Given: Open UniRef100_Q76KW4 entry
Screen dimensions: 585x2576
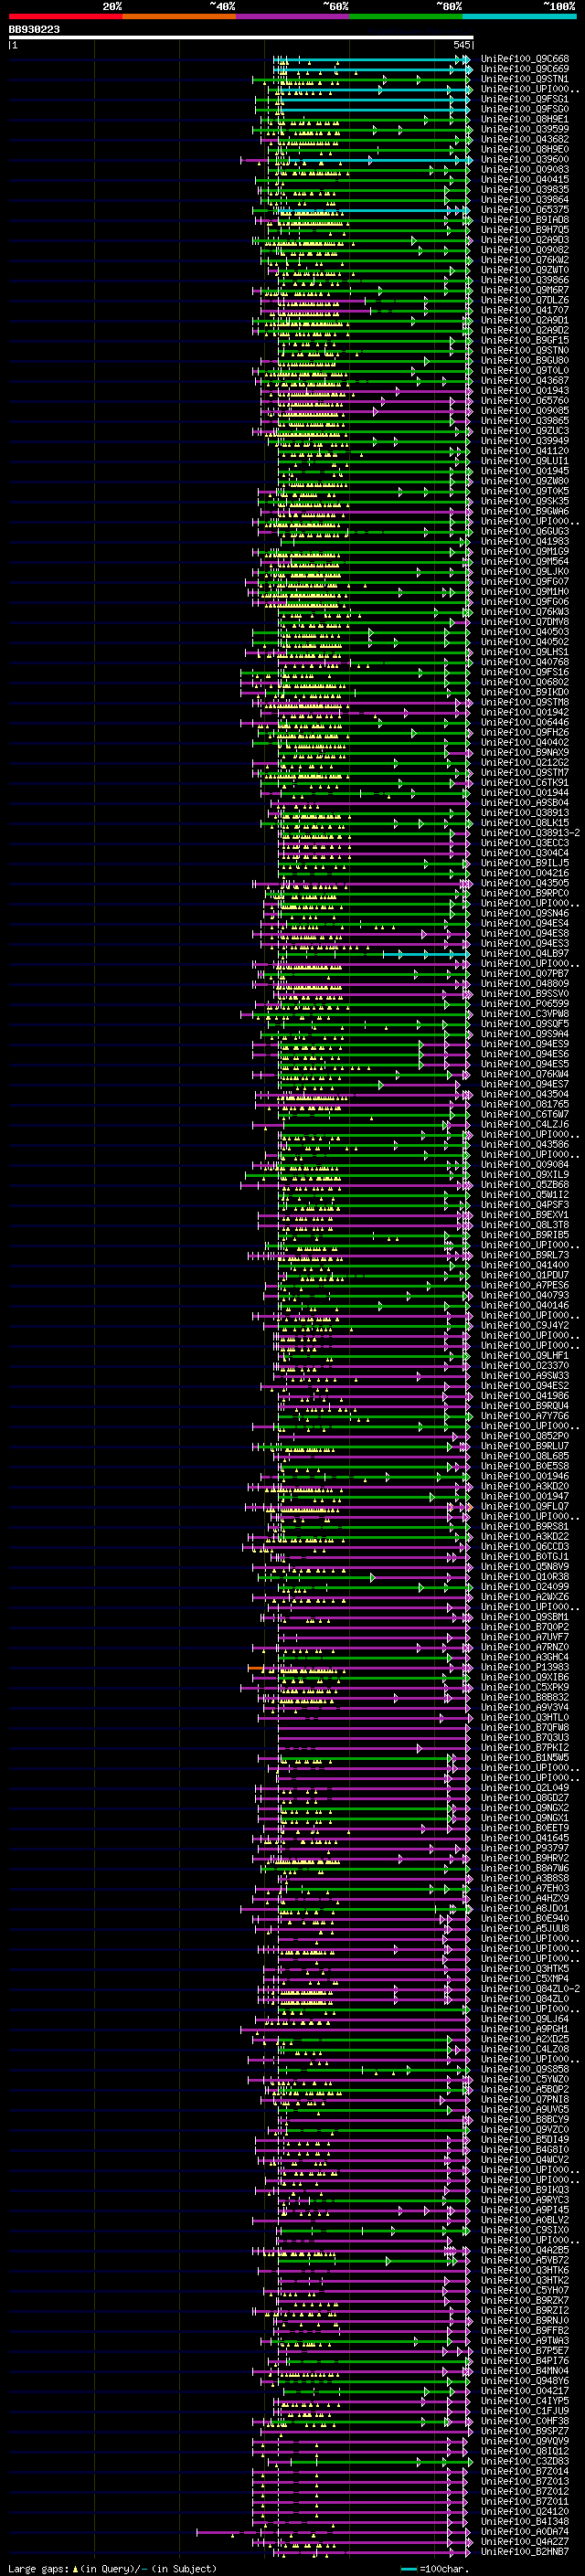Looking at the screenshot, I should point(525,1074).
